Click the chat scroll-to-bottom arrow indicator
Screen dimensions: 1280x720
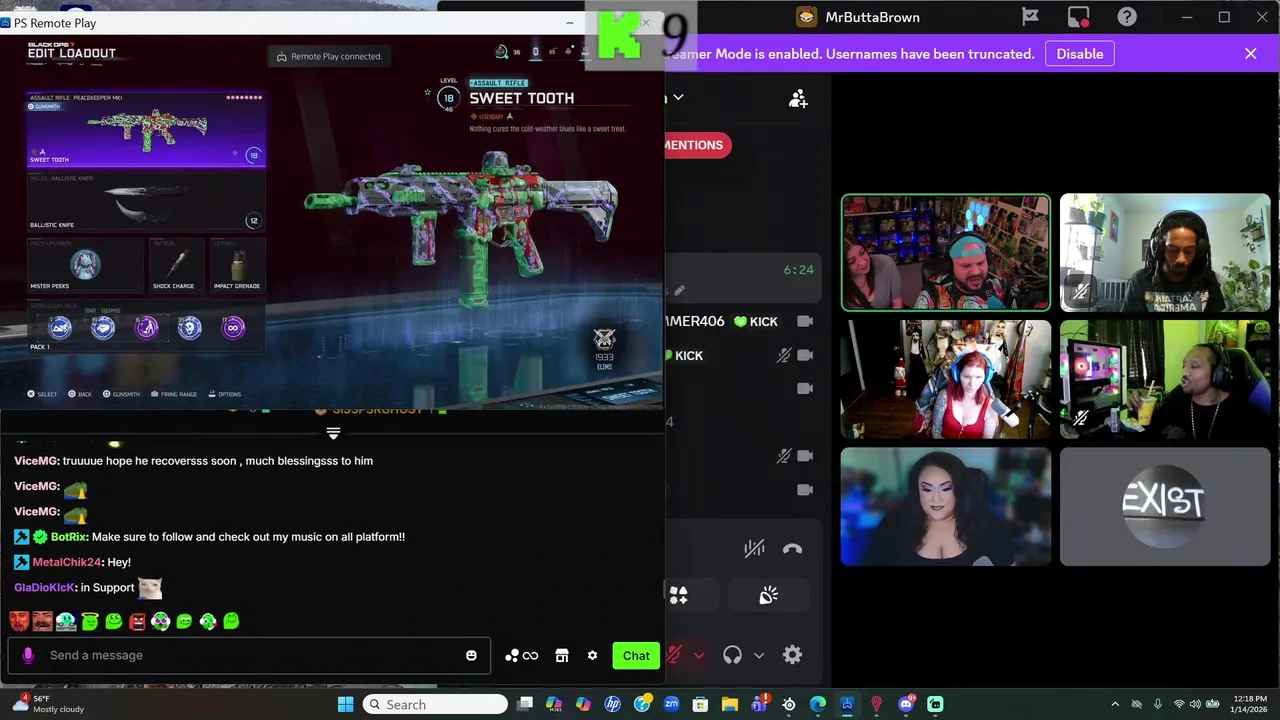tap(333, 433)
